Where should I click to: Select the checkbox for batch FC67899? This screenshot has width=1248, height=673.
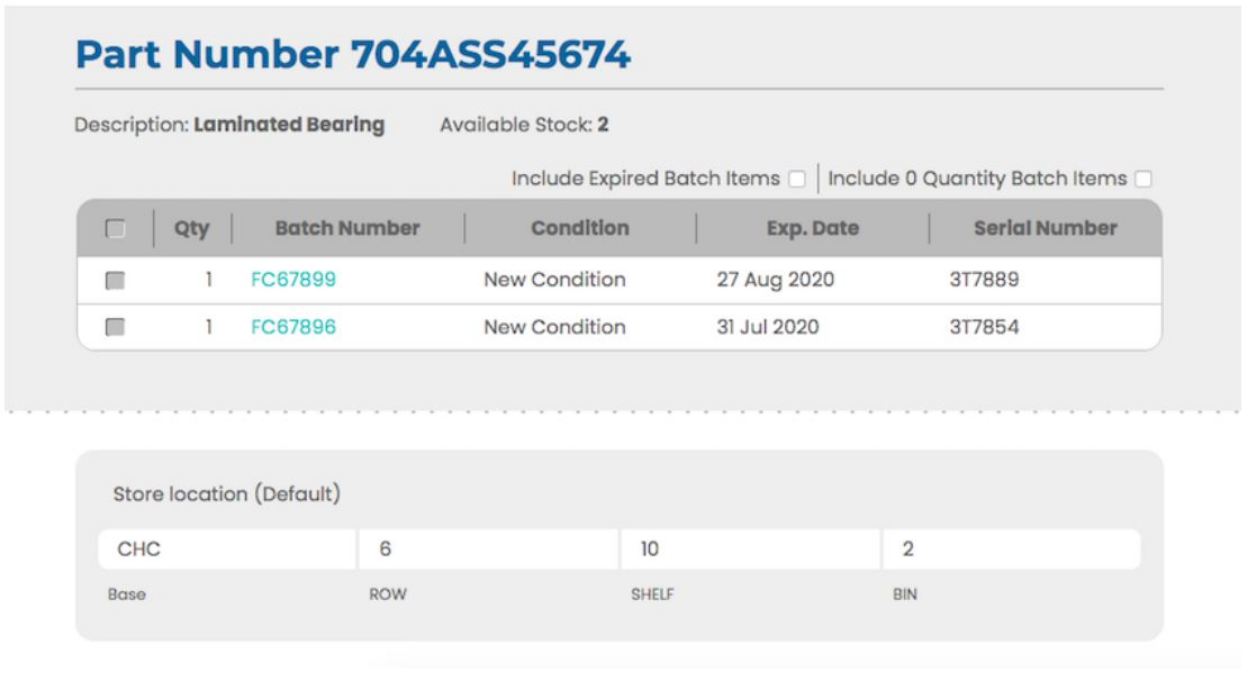point(115,281)
